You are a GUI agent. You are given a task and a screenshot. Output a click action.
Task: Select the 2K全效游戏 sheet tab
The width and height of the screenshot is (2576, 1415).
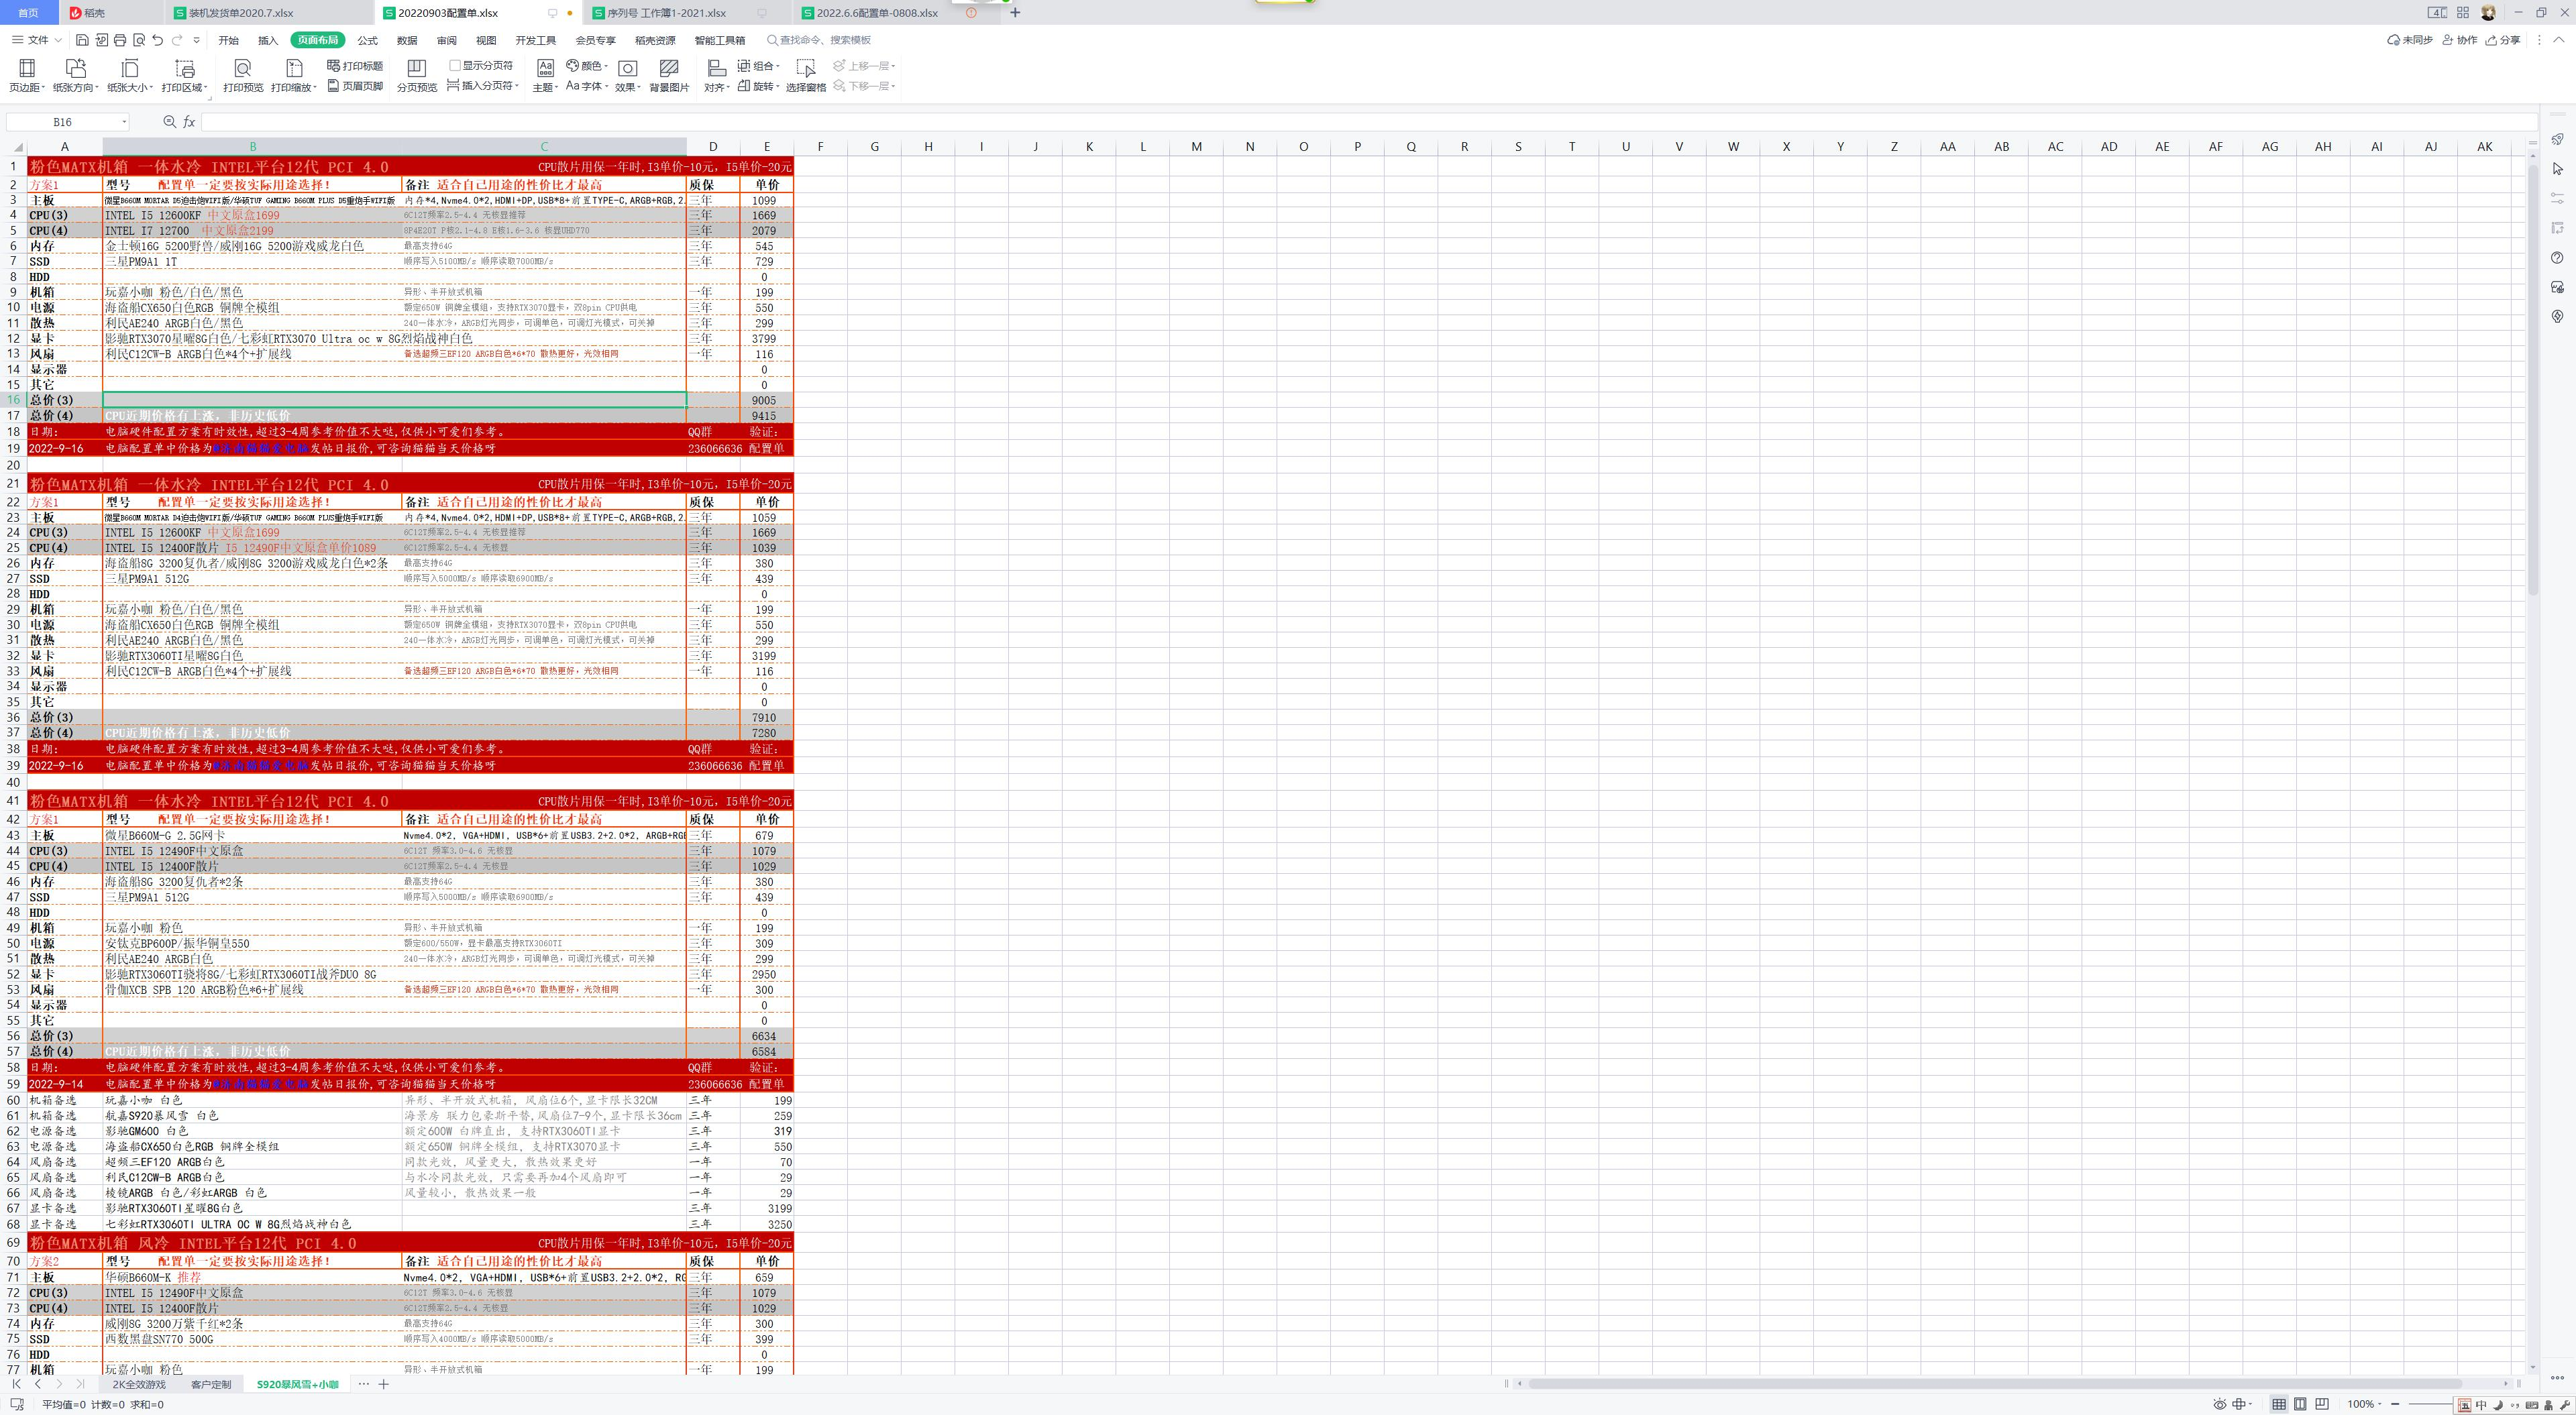pos(139,1385)
